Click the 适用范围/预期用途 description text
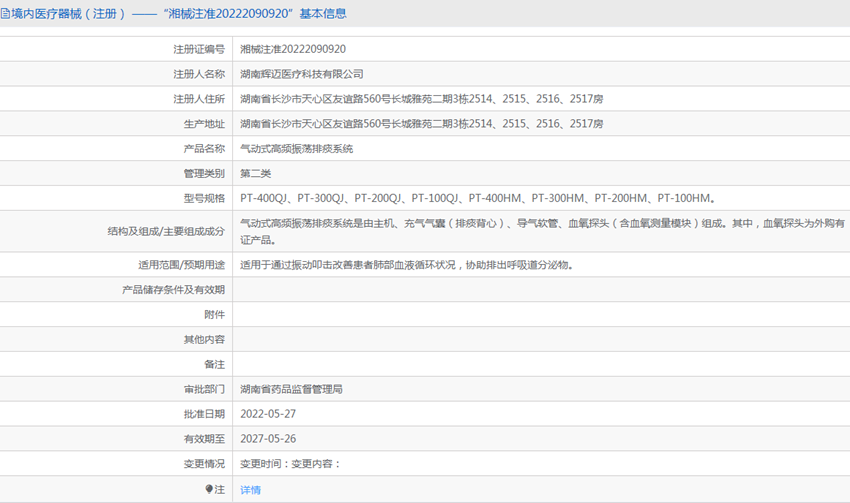The width and height of the screenshot is (850, 503). (x=406, y=265)
